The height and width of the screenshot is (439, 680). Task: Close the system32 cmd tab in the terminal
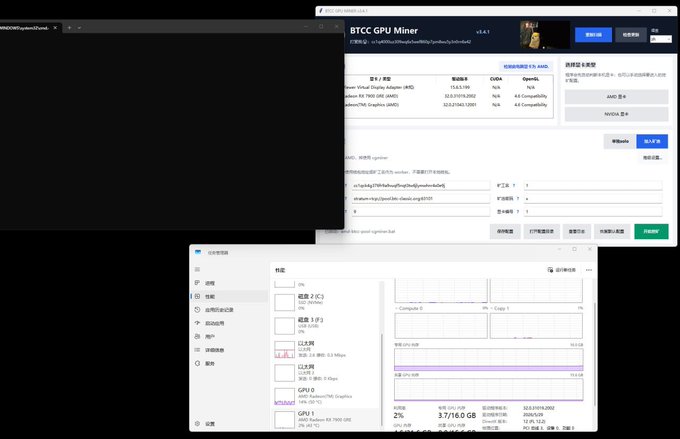[55, 28]
